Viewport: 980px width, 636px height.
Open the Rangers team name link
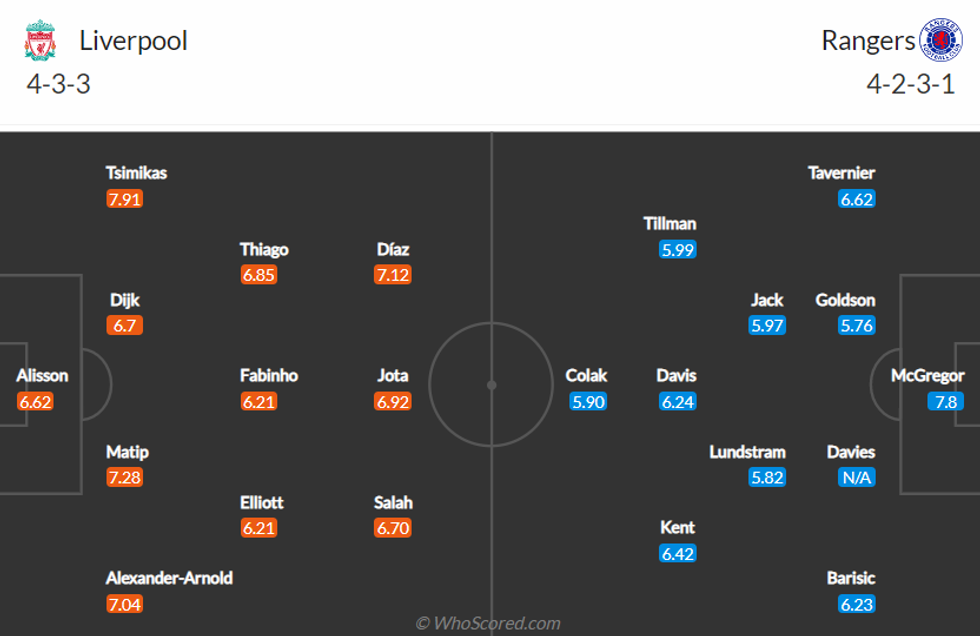(x=868, y=41)
